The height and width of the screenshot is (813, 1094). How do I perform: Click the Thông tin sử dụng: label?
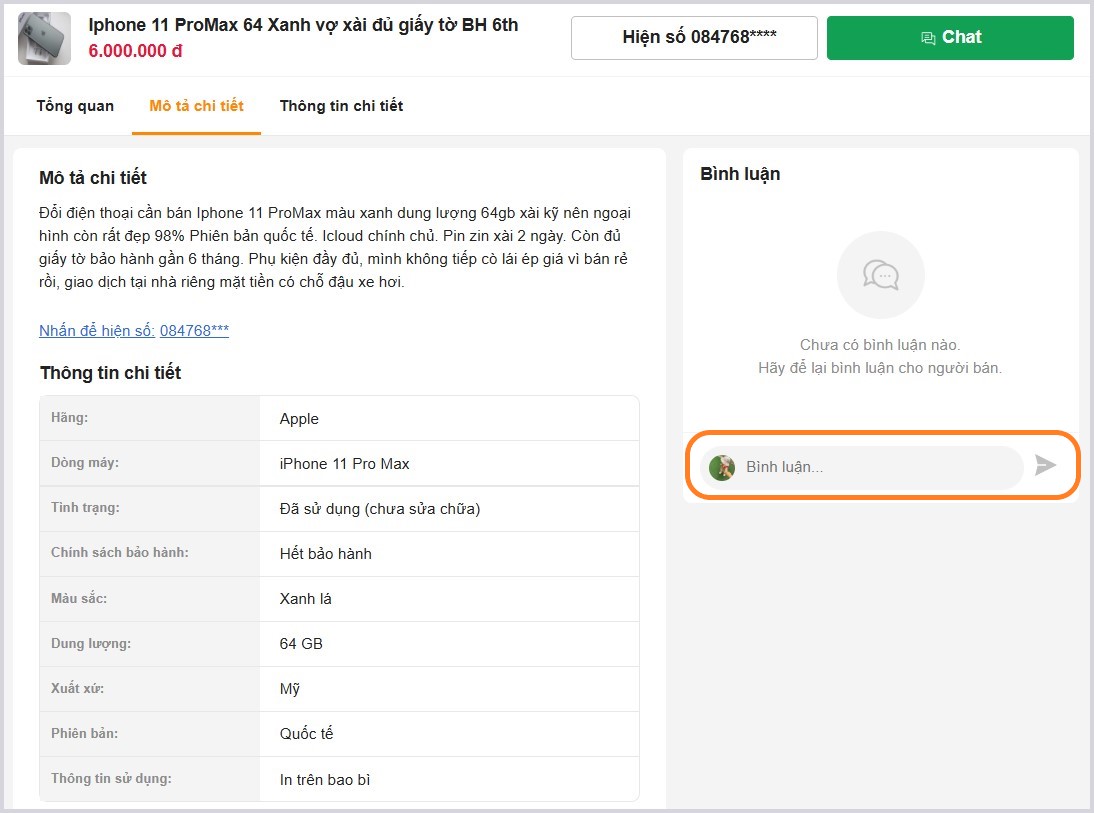pyautogui.click(x=111, y=779)
